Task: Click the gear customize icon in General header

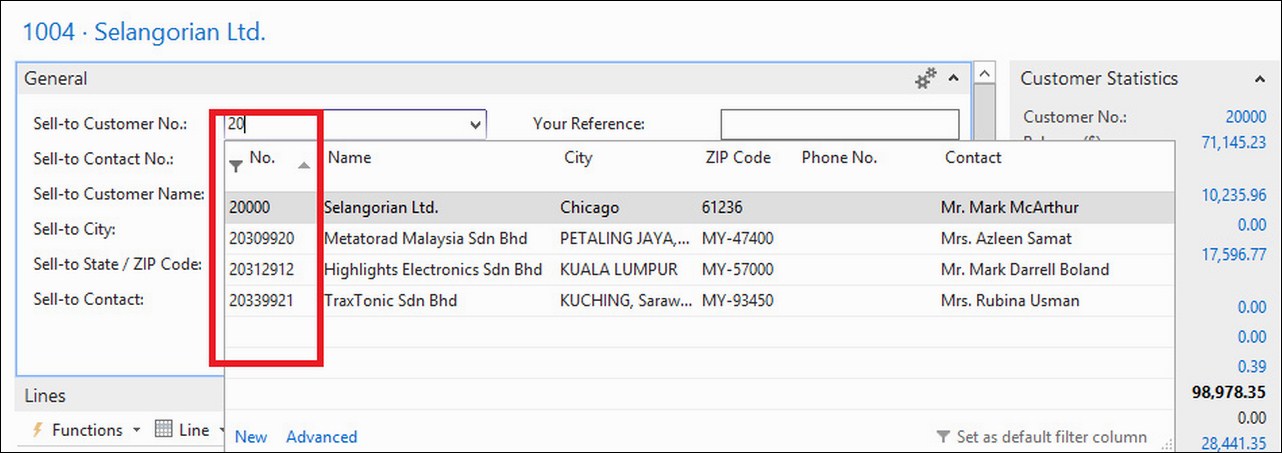Action: (926, 78)
